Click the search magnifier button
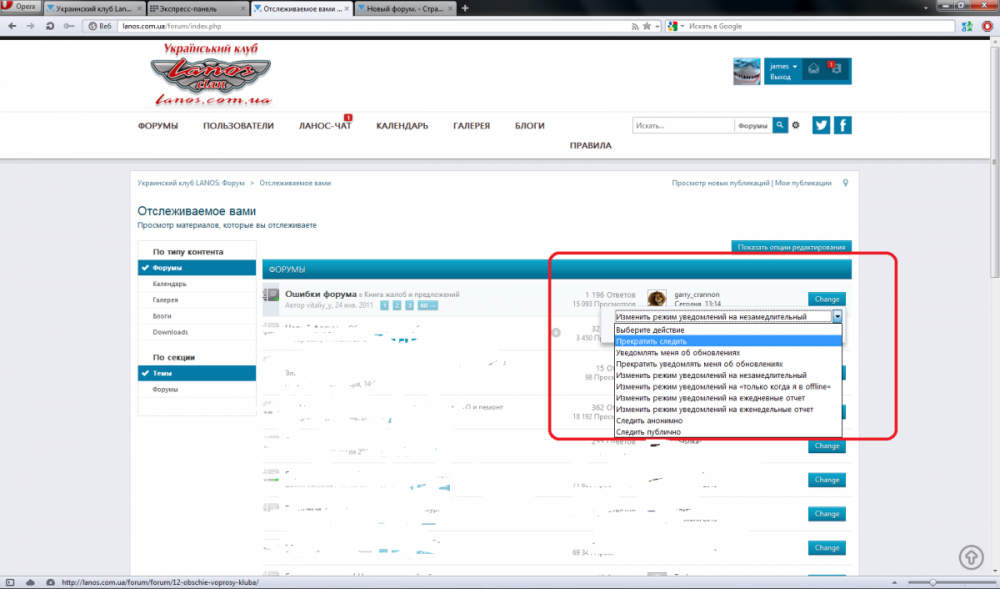Image resolution: width=1000 pixels, height=589 pixels. click(x=779, y=126)
